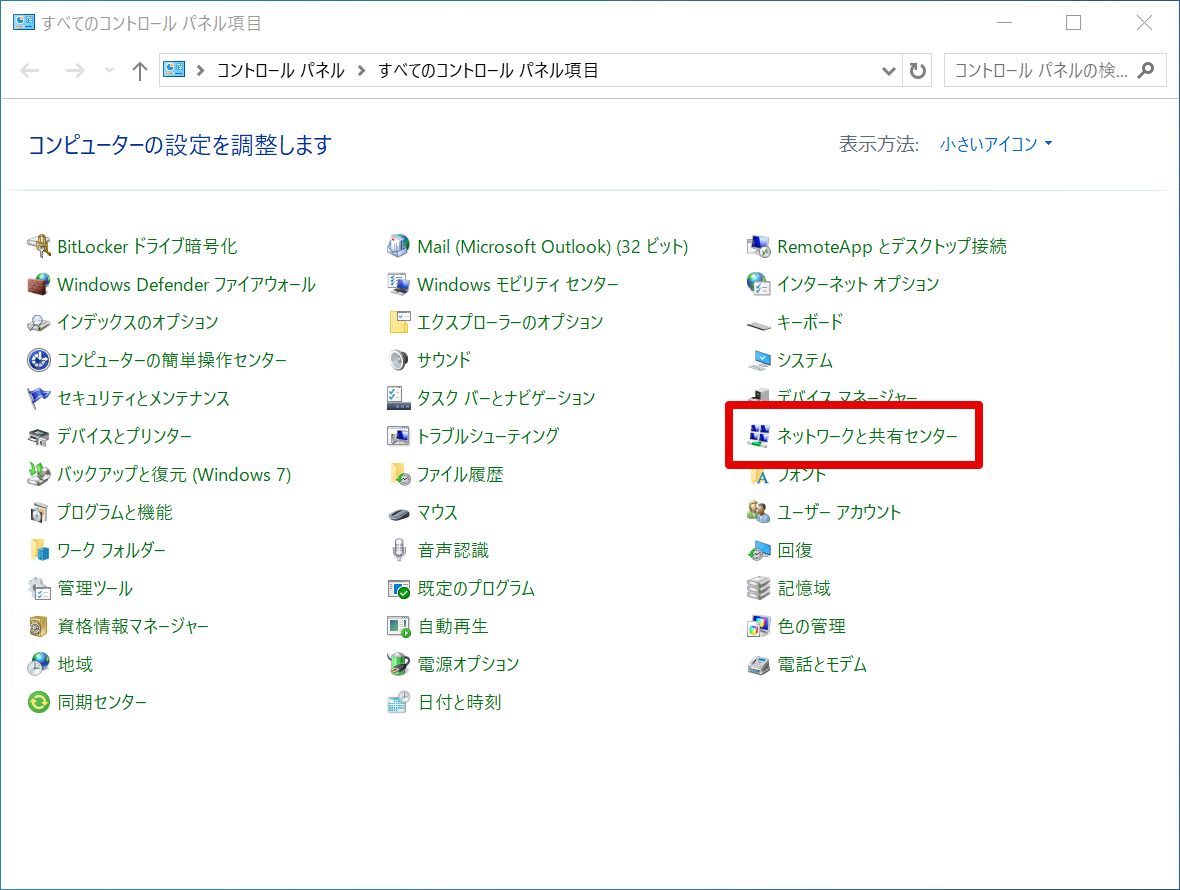Click the 音声認識 microphone icon
This screenshot has height=890, width=1180.
click(x=398, y=550)
